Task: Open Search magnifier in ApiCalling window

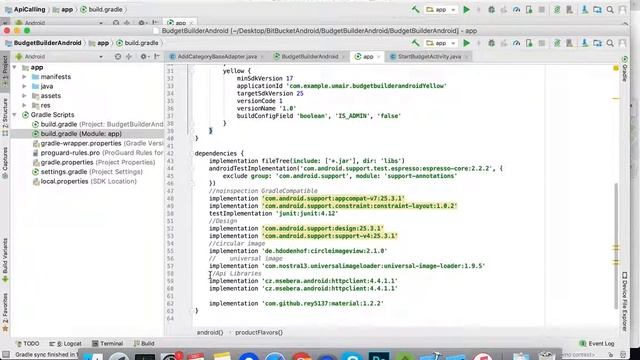Action: coord(610,9)
